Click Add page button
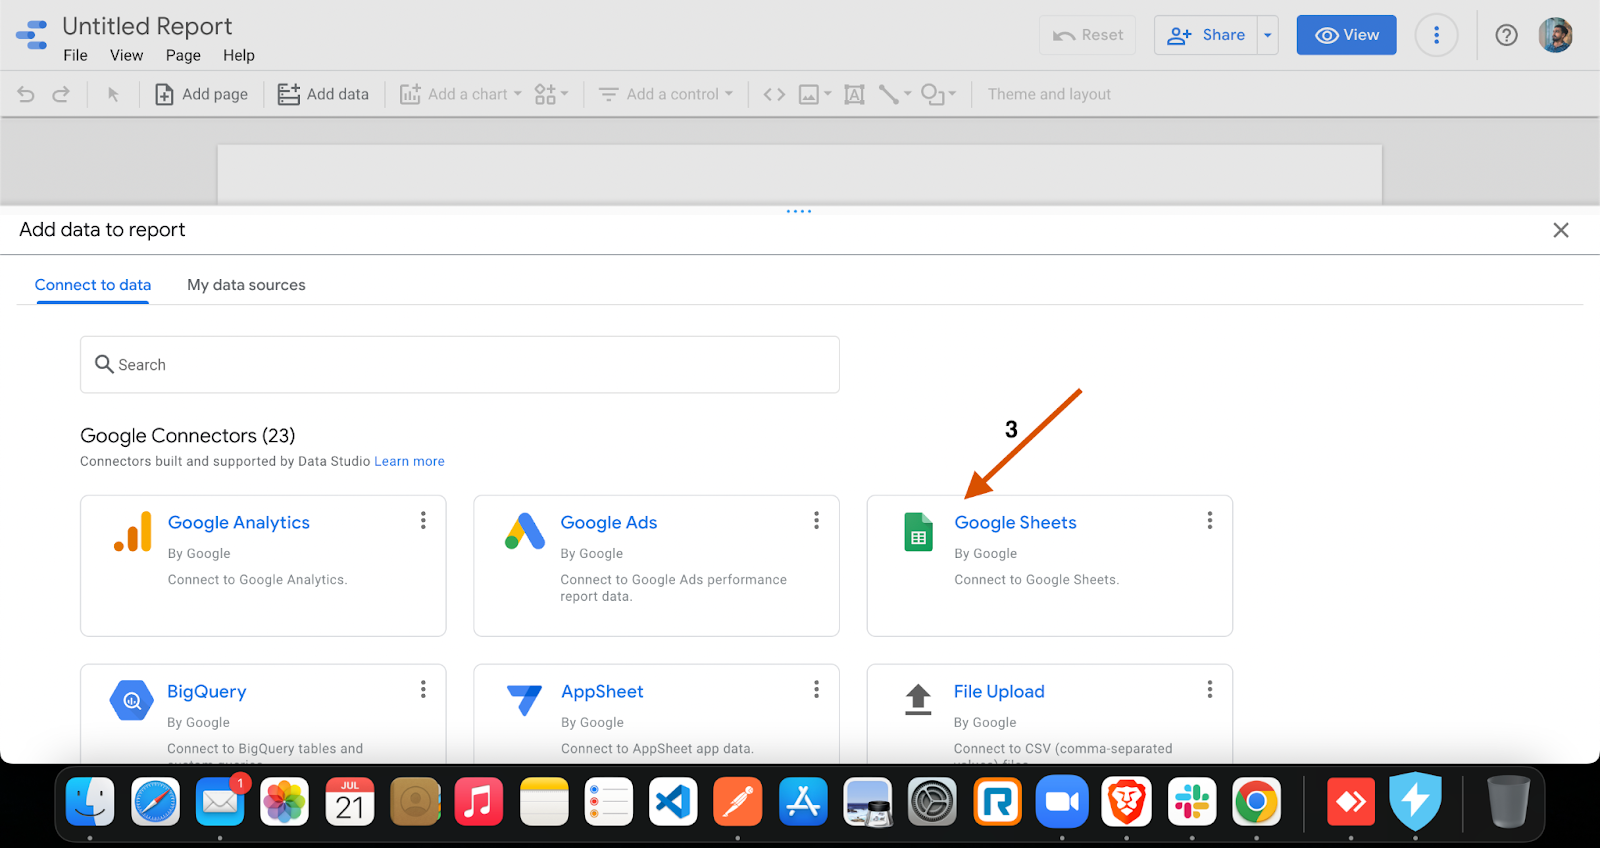Viewport: 1600px width, 848px height. (x=201, y=94)
